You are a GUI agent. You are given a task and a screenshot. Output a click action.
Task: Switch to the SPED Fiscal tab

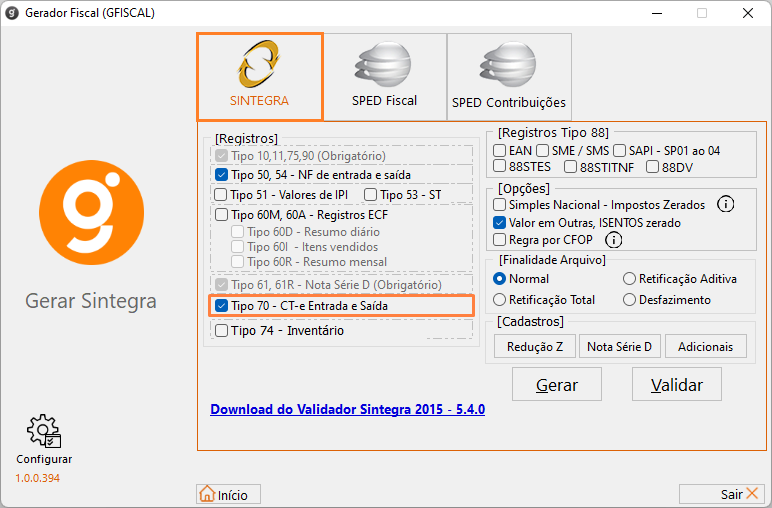385,77
